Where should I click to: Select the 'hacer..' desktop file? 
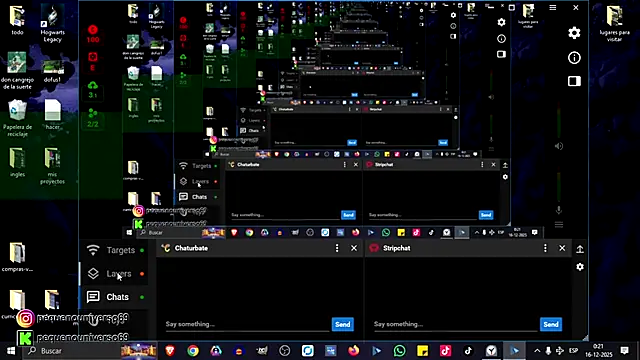(x=52, y=115)
